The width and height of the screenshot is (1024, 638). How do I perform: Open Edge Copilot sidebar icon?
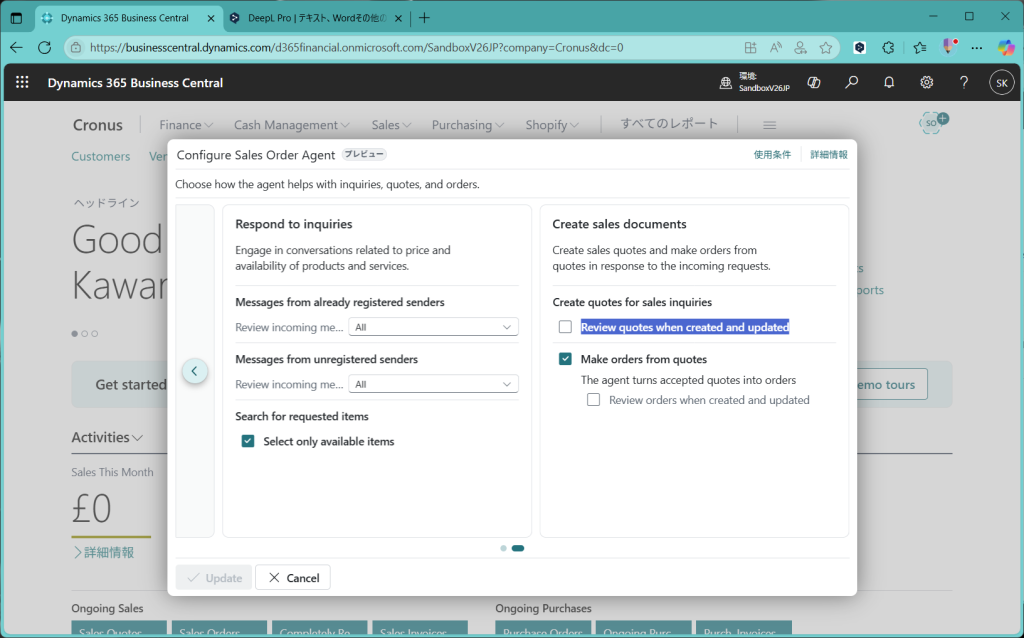[x=1006, y=48]
